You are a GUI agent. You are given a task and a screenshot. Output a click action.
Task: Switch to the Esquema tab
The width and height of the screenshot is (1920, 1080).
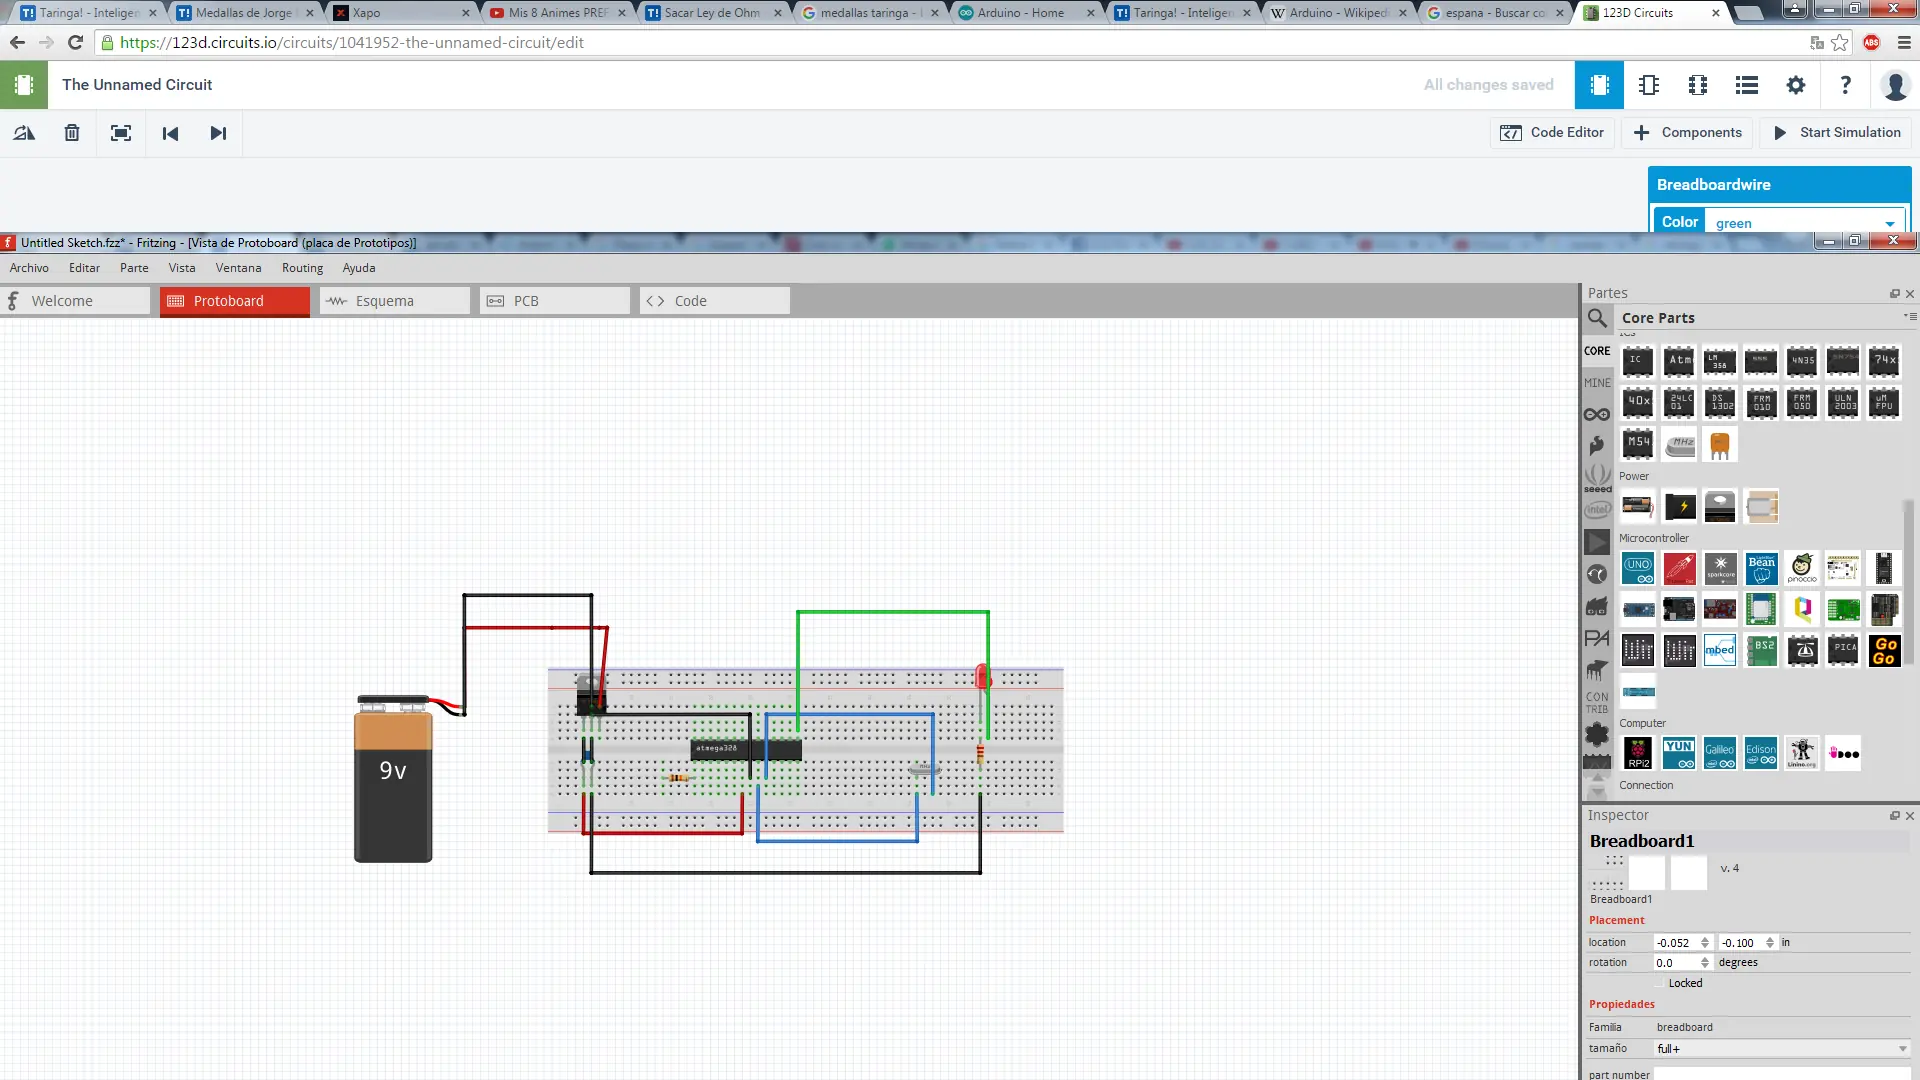click(x=395, y=301)
